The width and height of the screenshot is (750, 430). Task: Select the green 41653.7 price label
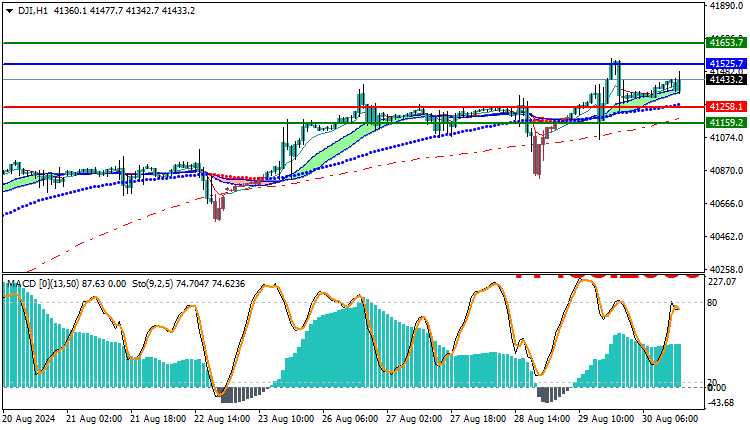[726, 43]
